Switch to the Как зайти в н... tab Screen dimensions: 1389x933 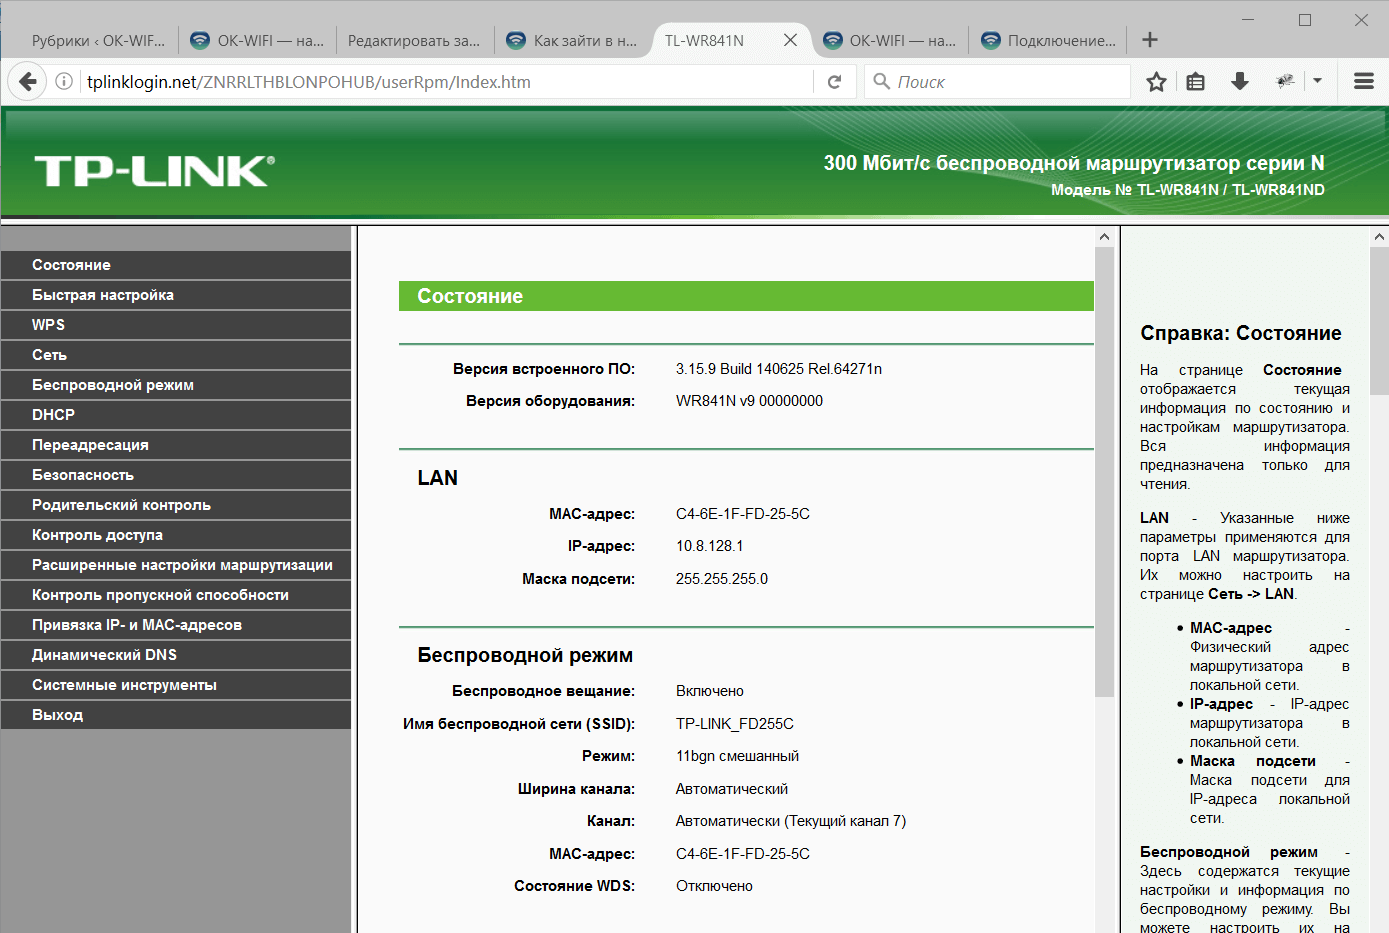(573, 40)
